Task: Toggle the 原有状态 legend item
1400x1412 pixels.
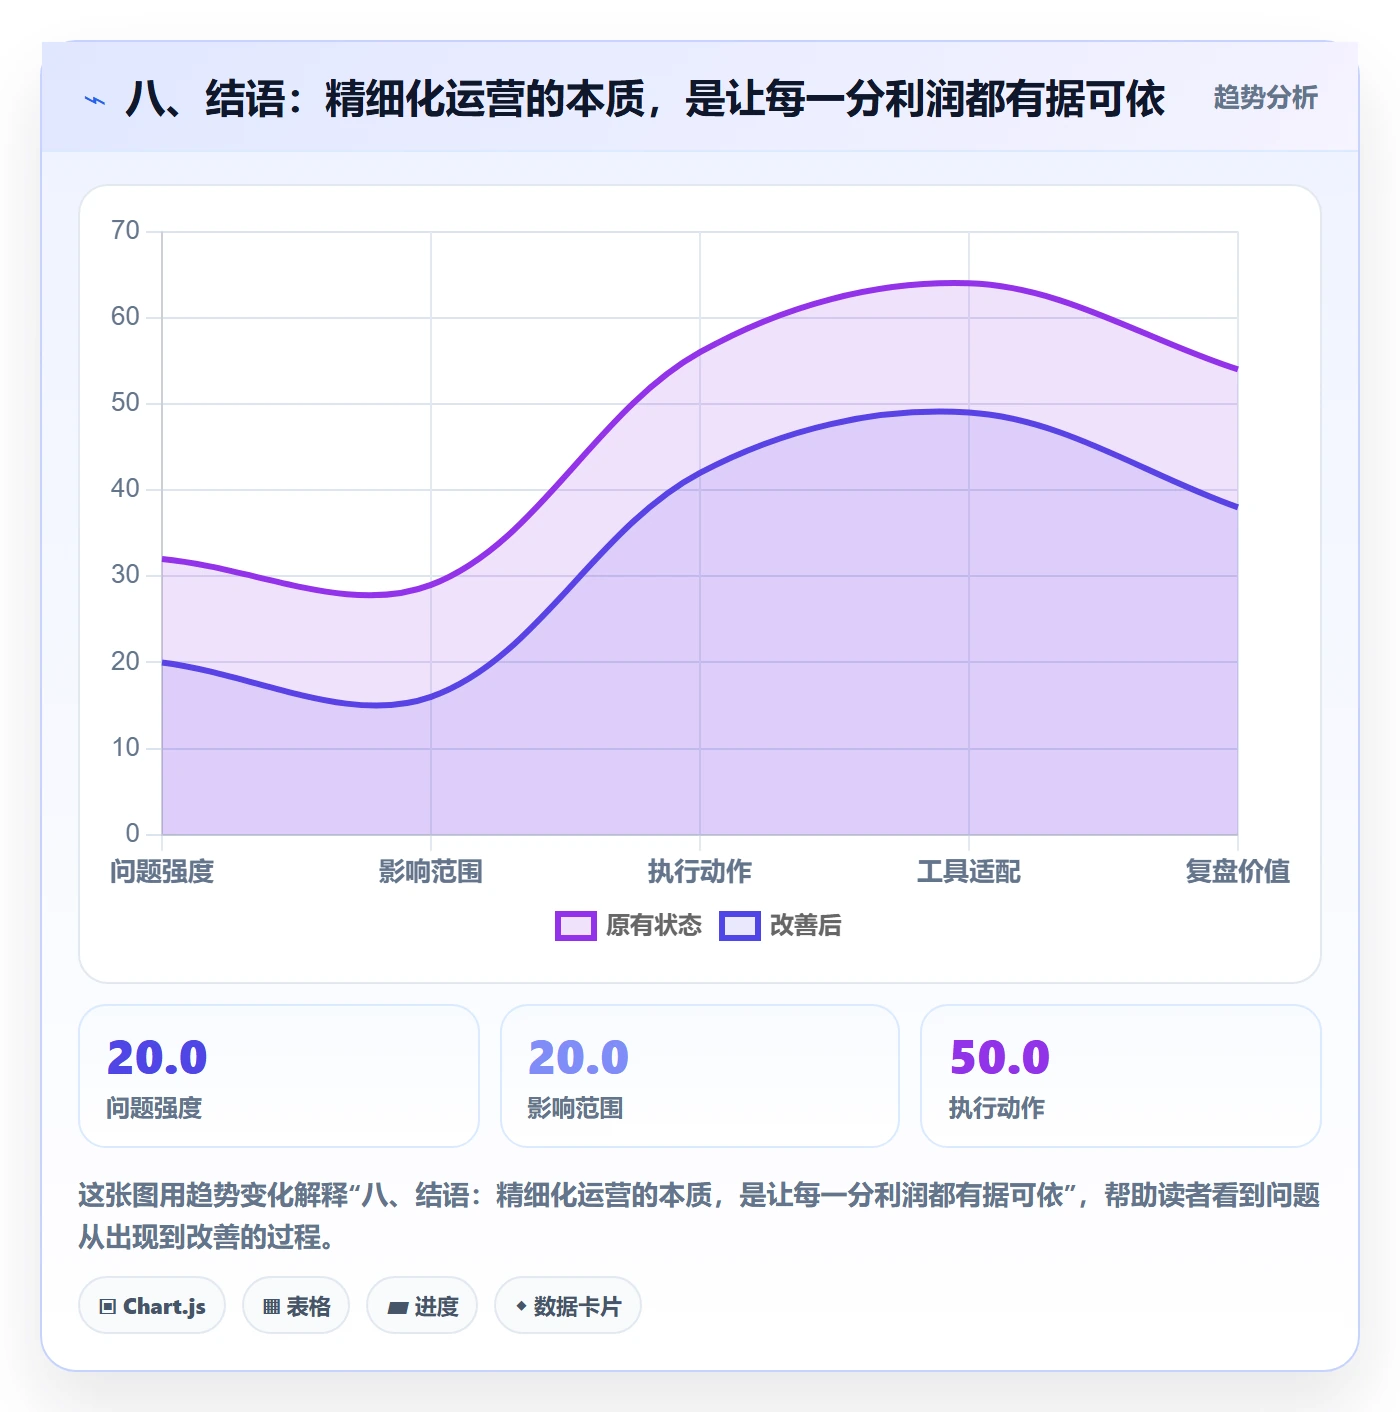Action: (x=629, y=925)
